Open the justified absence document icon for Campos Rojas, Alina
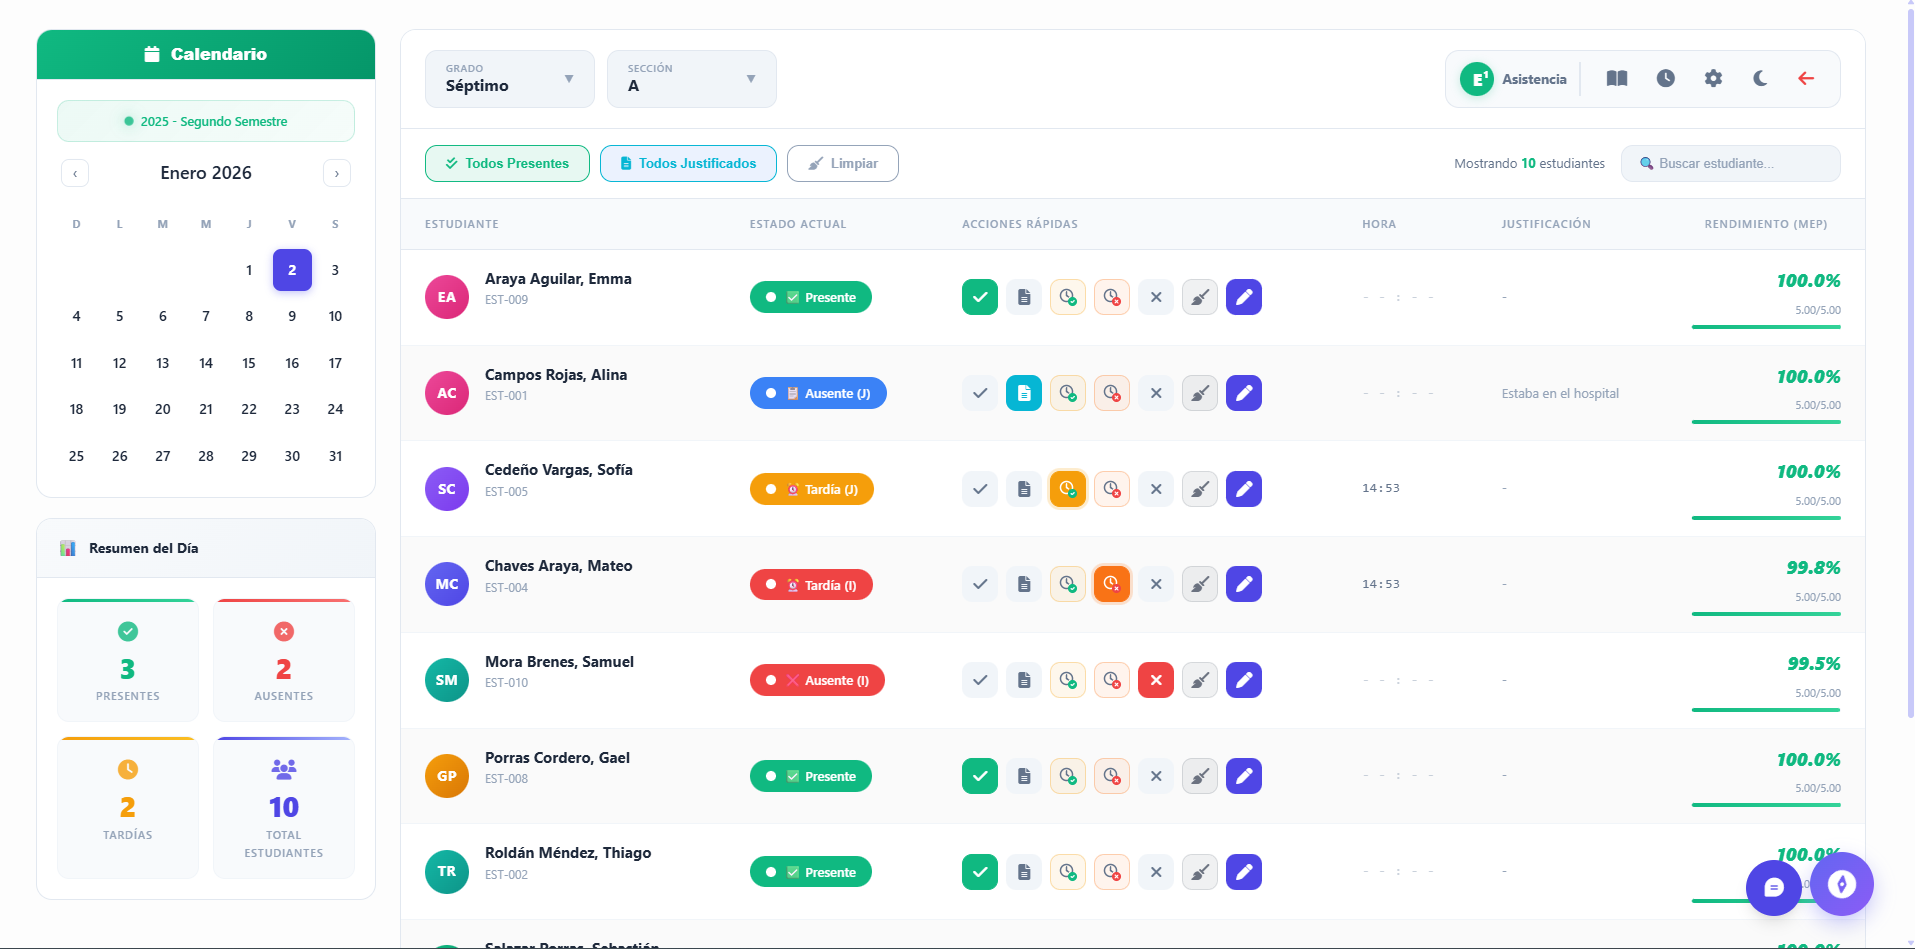The width and height of the screenshot is (1915, 949). point(1023,393)
